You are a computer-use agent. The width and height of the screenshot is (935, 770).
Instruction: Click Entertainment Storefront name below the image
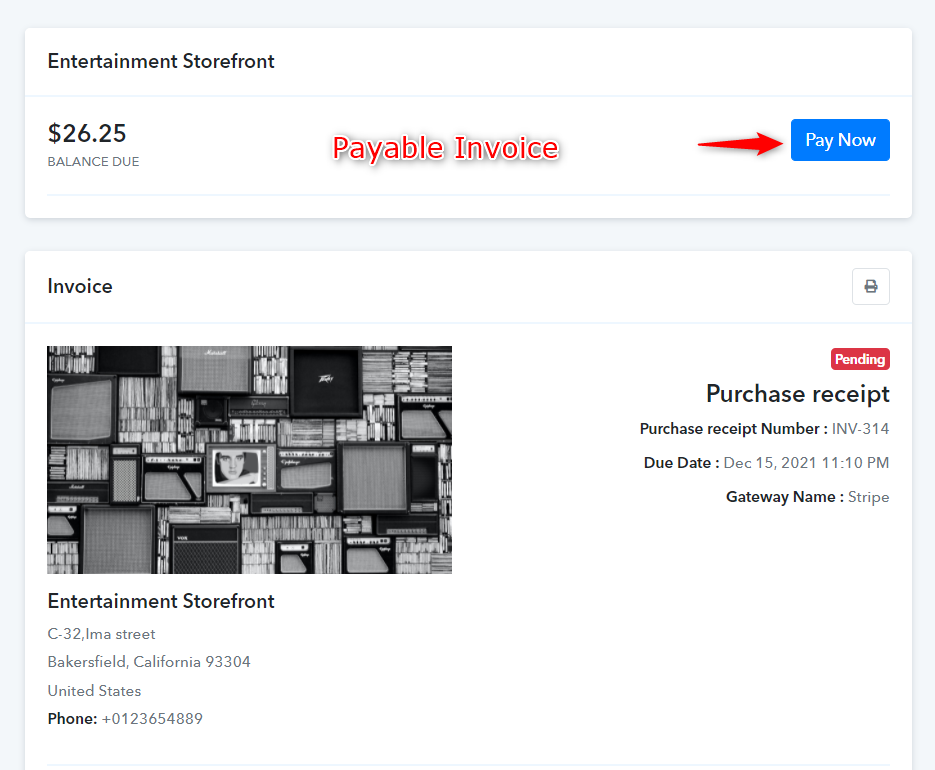[x=161, y=601]
